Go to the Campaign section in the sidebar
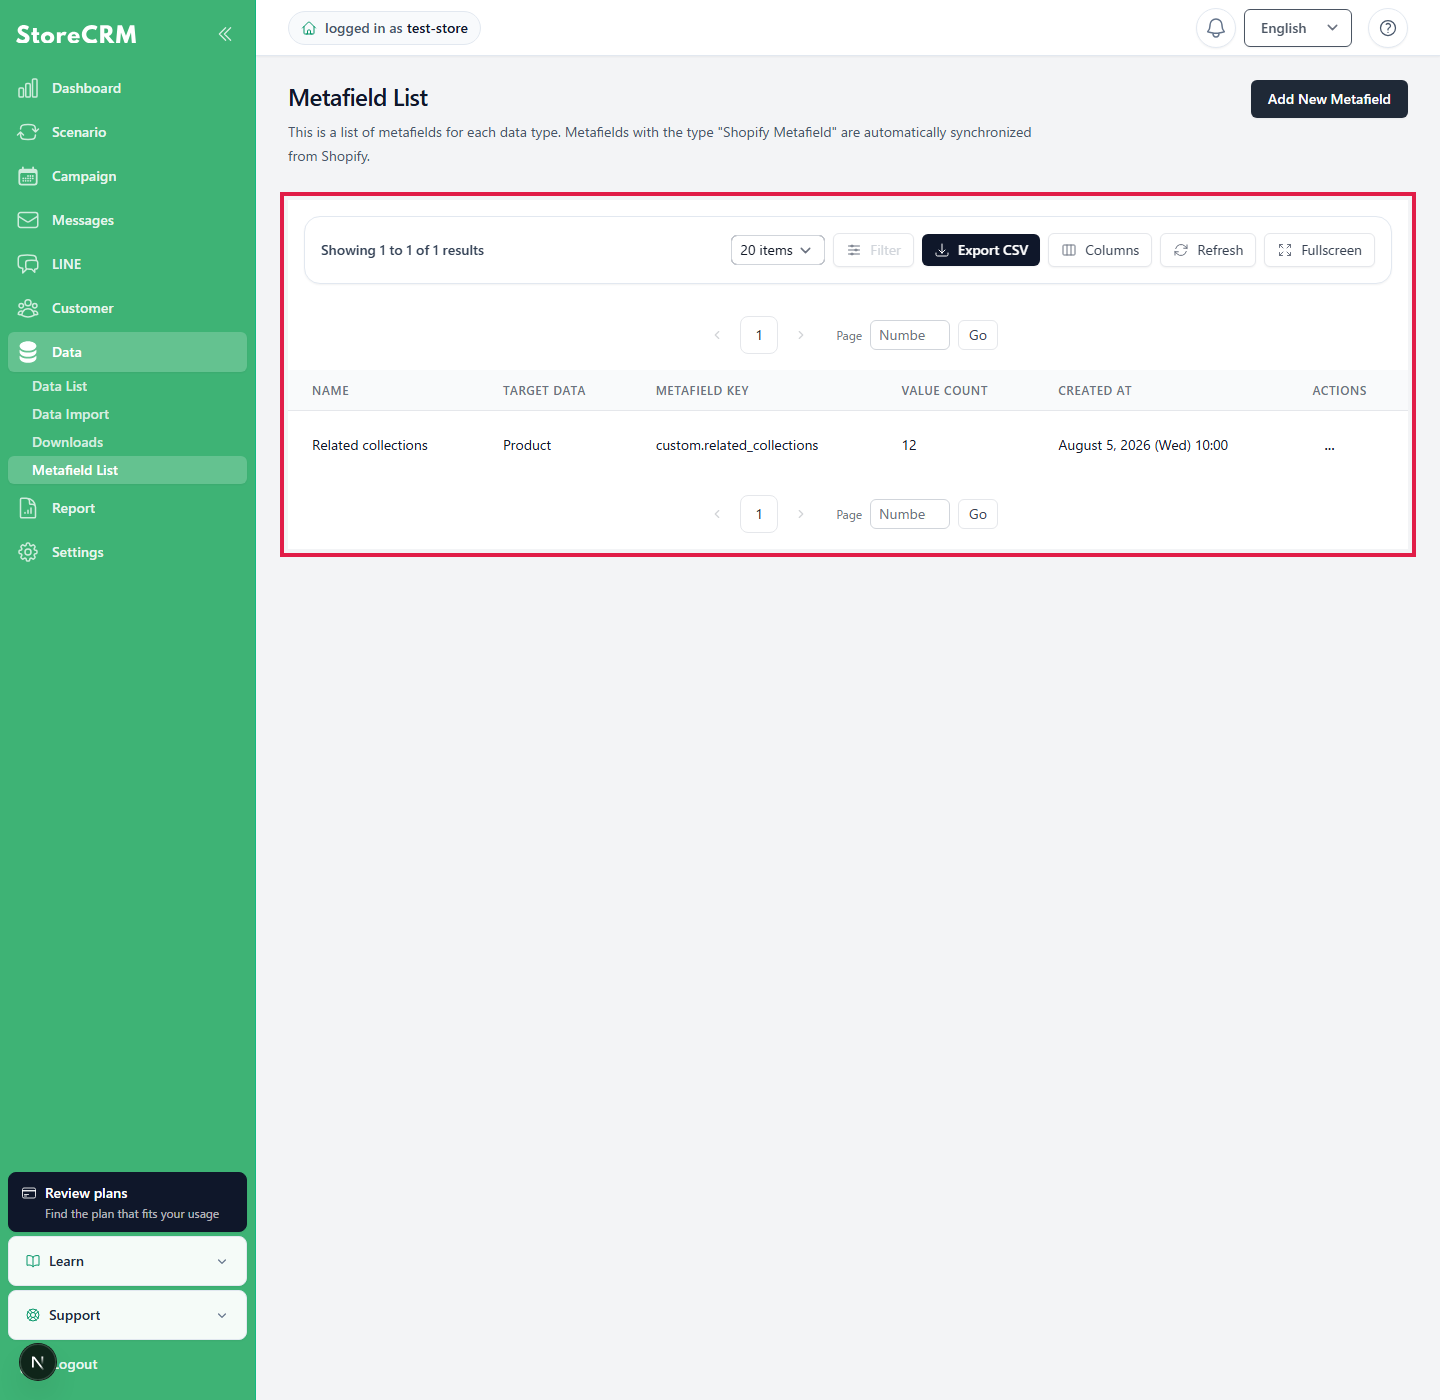The width and height of the screenshot is (1440, 1400). pyautogui.click(x=127, y=176)
